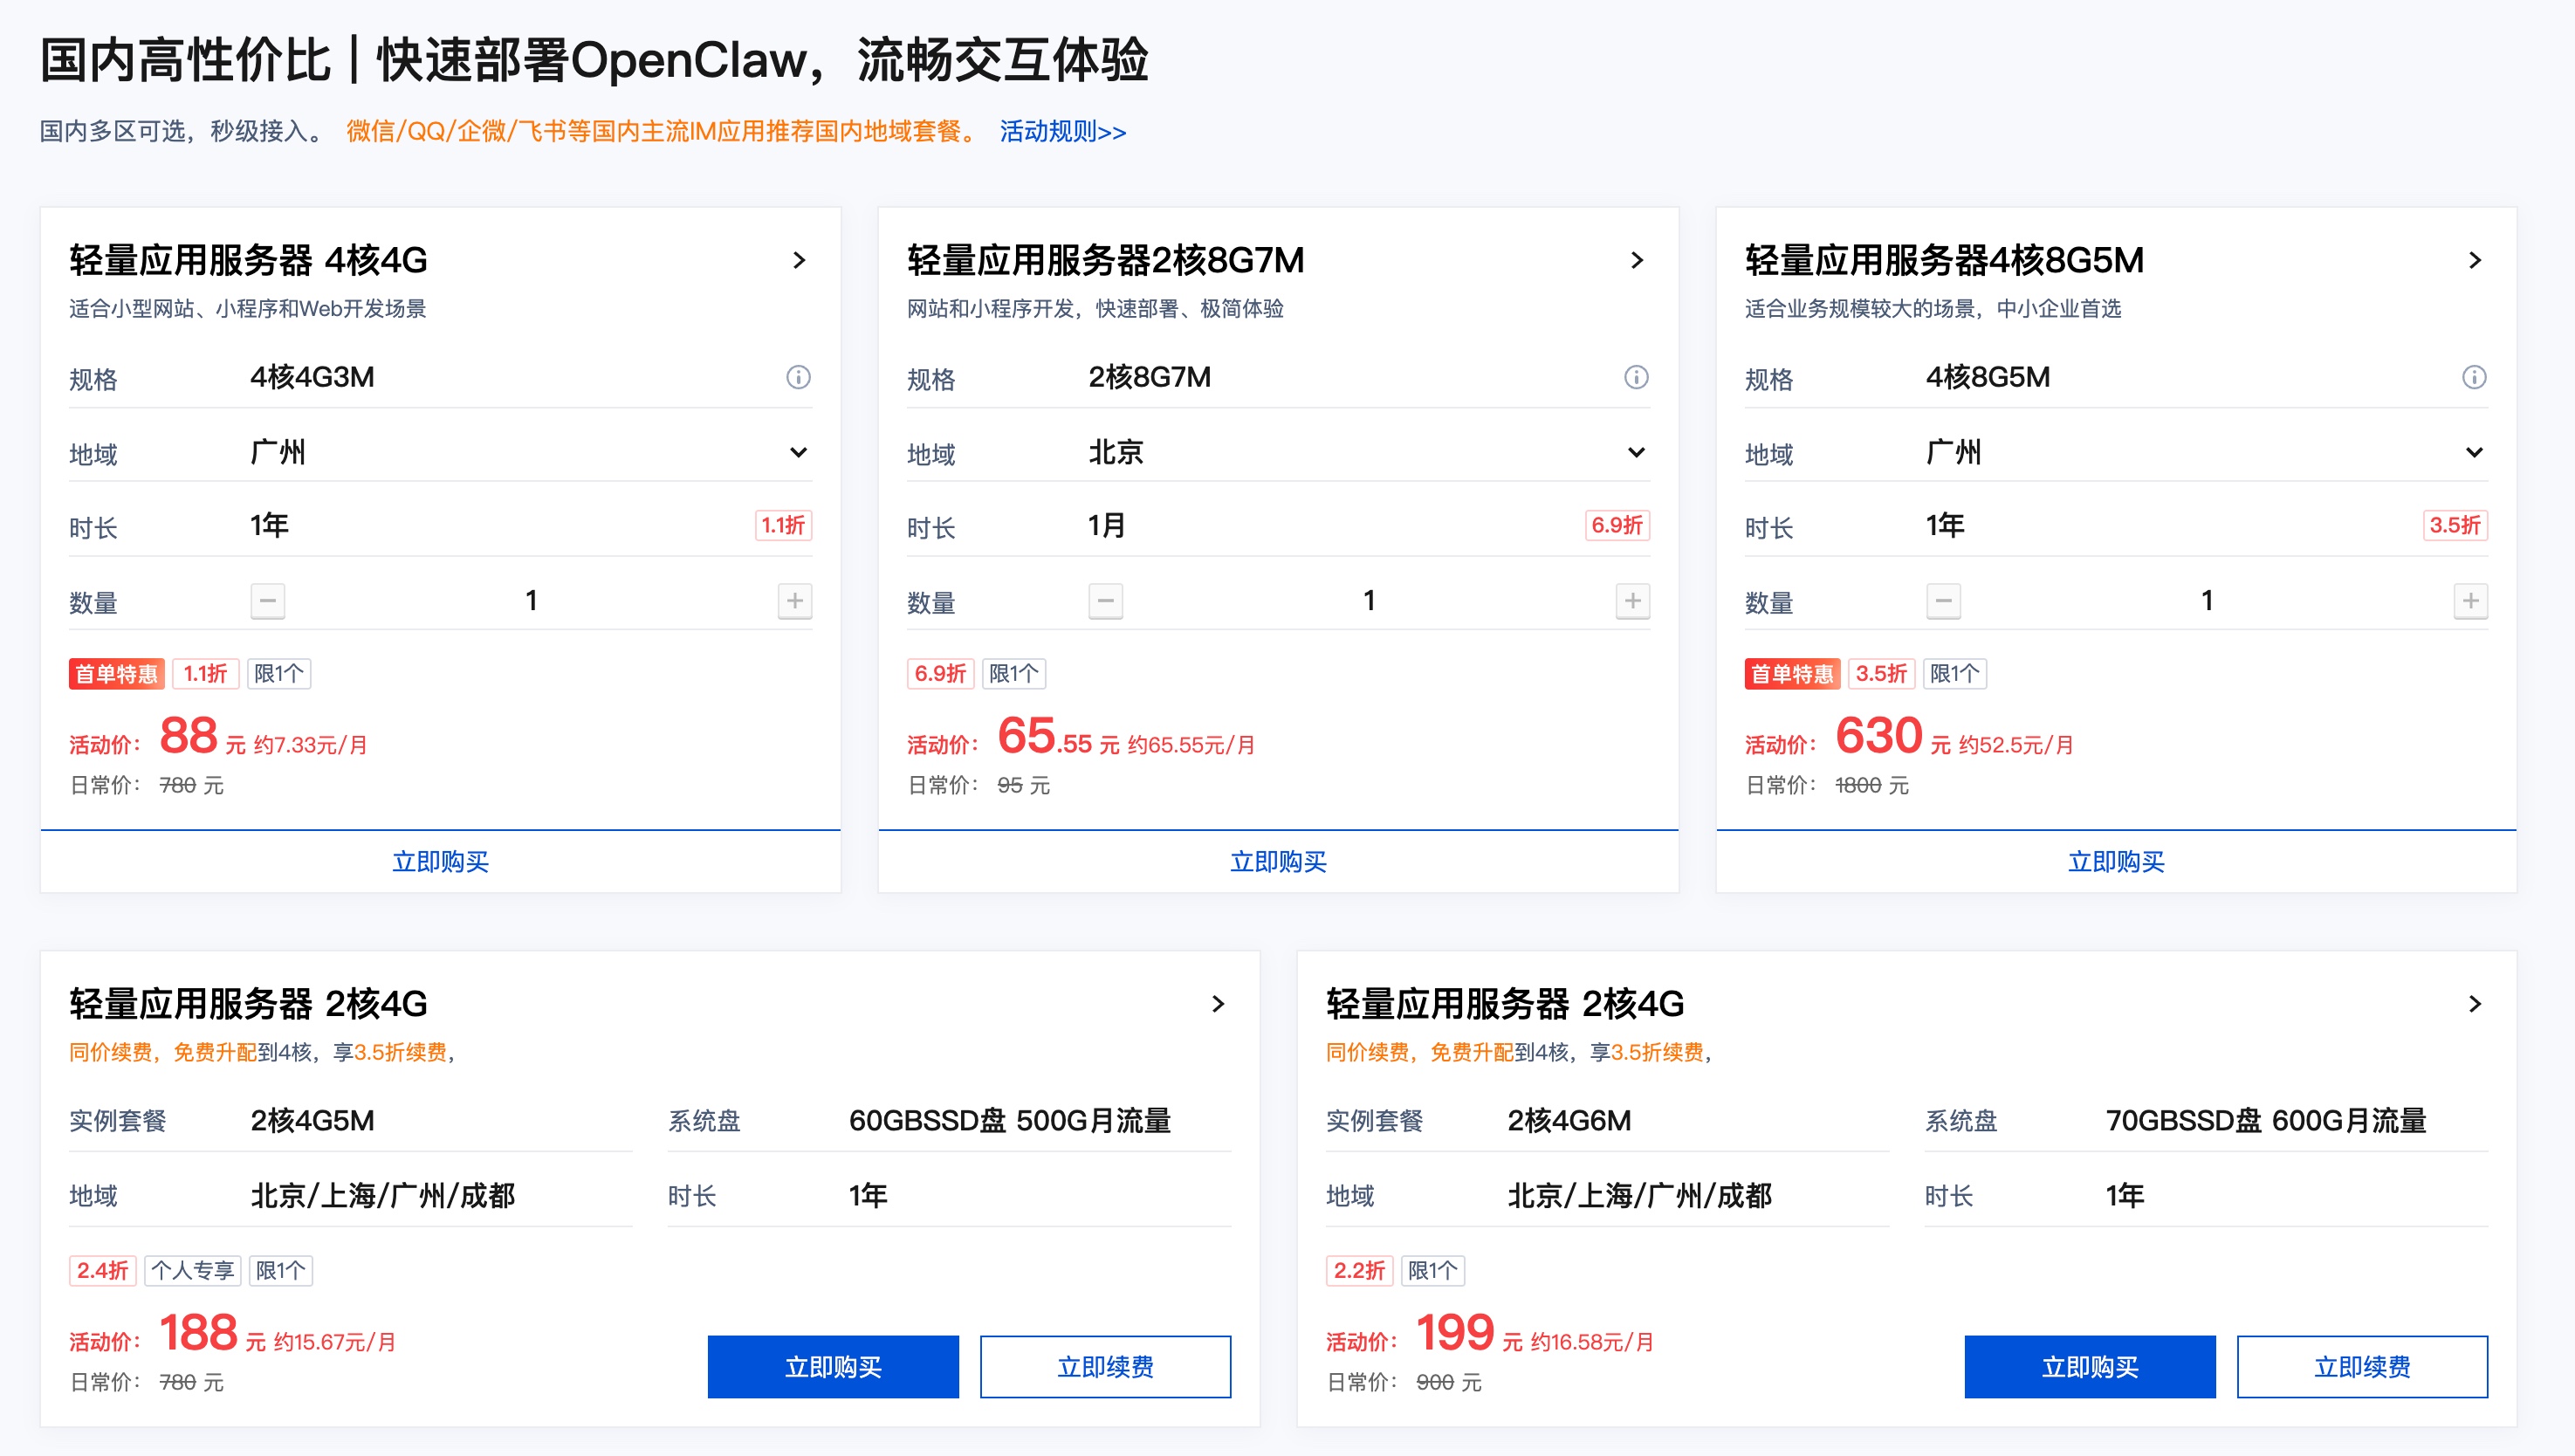Click the 日常价 1800 元 strikethrough price
This screenshot has height=1456, width=2575.
click(x=1858, y=786)
